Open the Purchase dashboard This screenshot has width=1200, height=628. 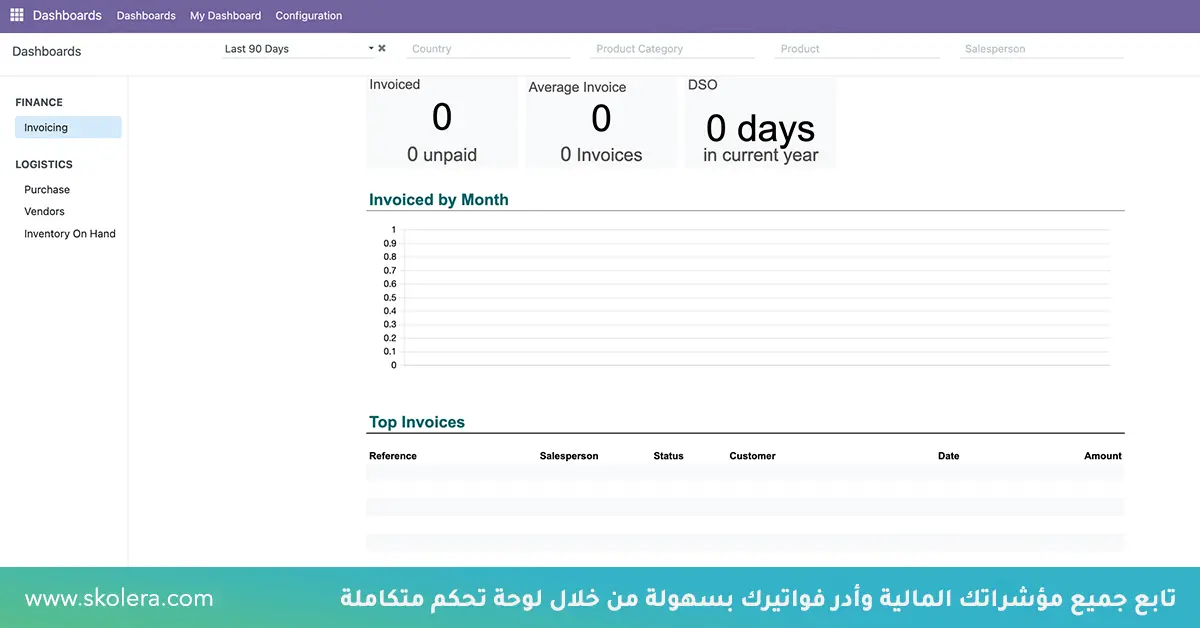(x=47, y=189)
